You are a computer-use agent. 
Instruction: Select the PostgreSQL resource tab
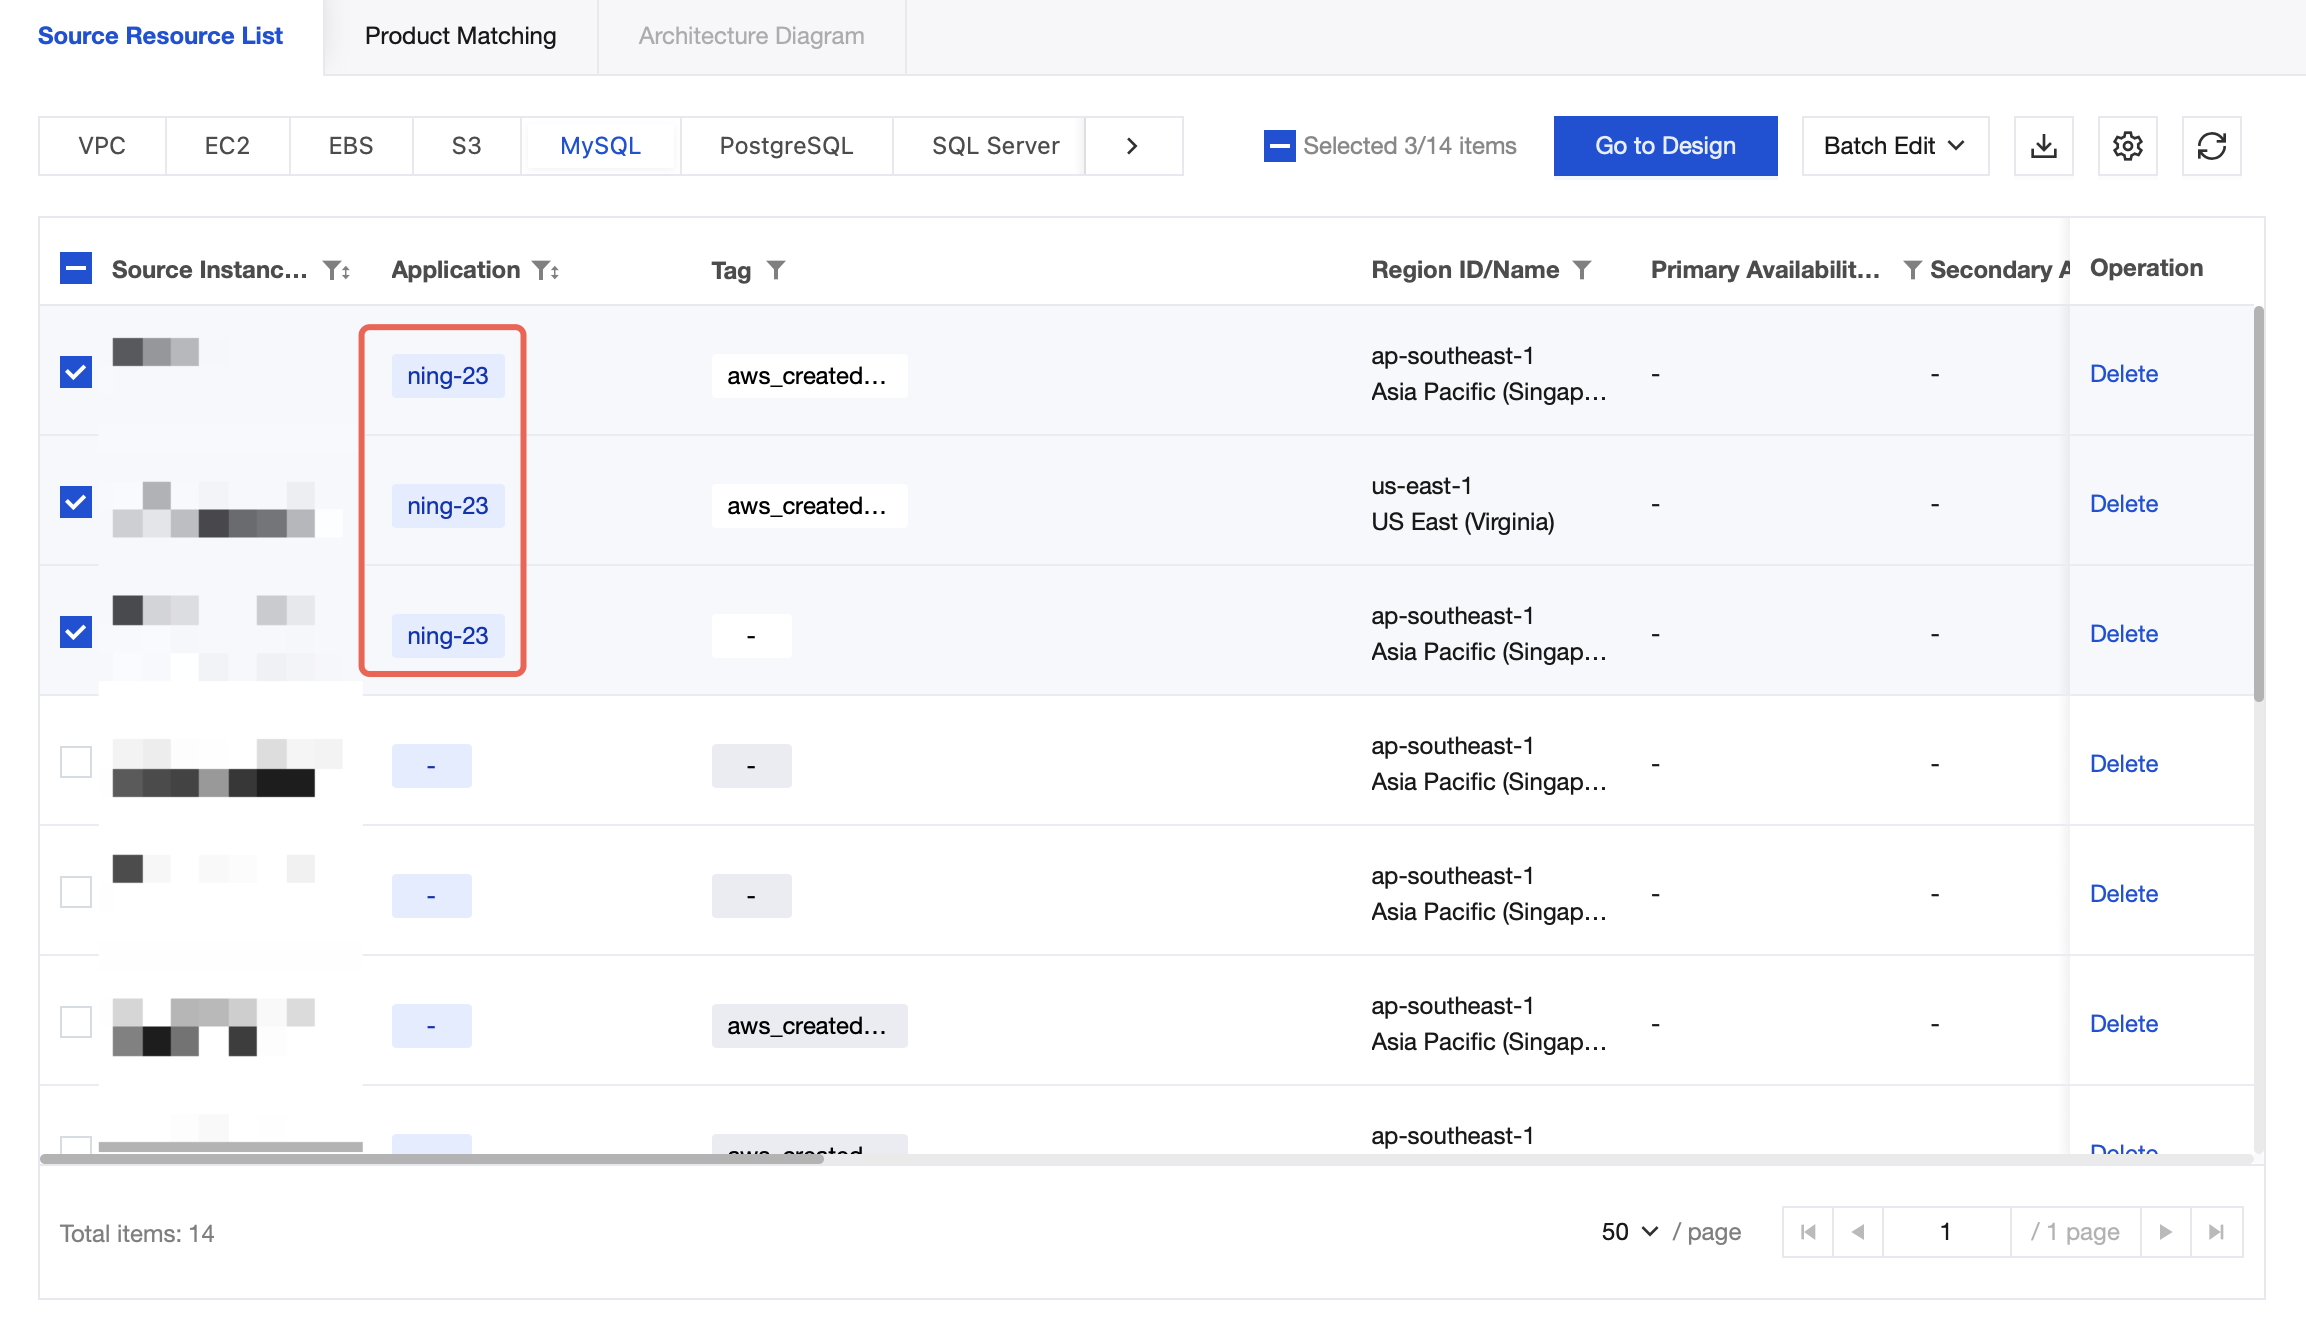(786, 146)
